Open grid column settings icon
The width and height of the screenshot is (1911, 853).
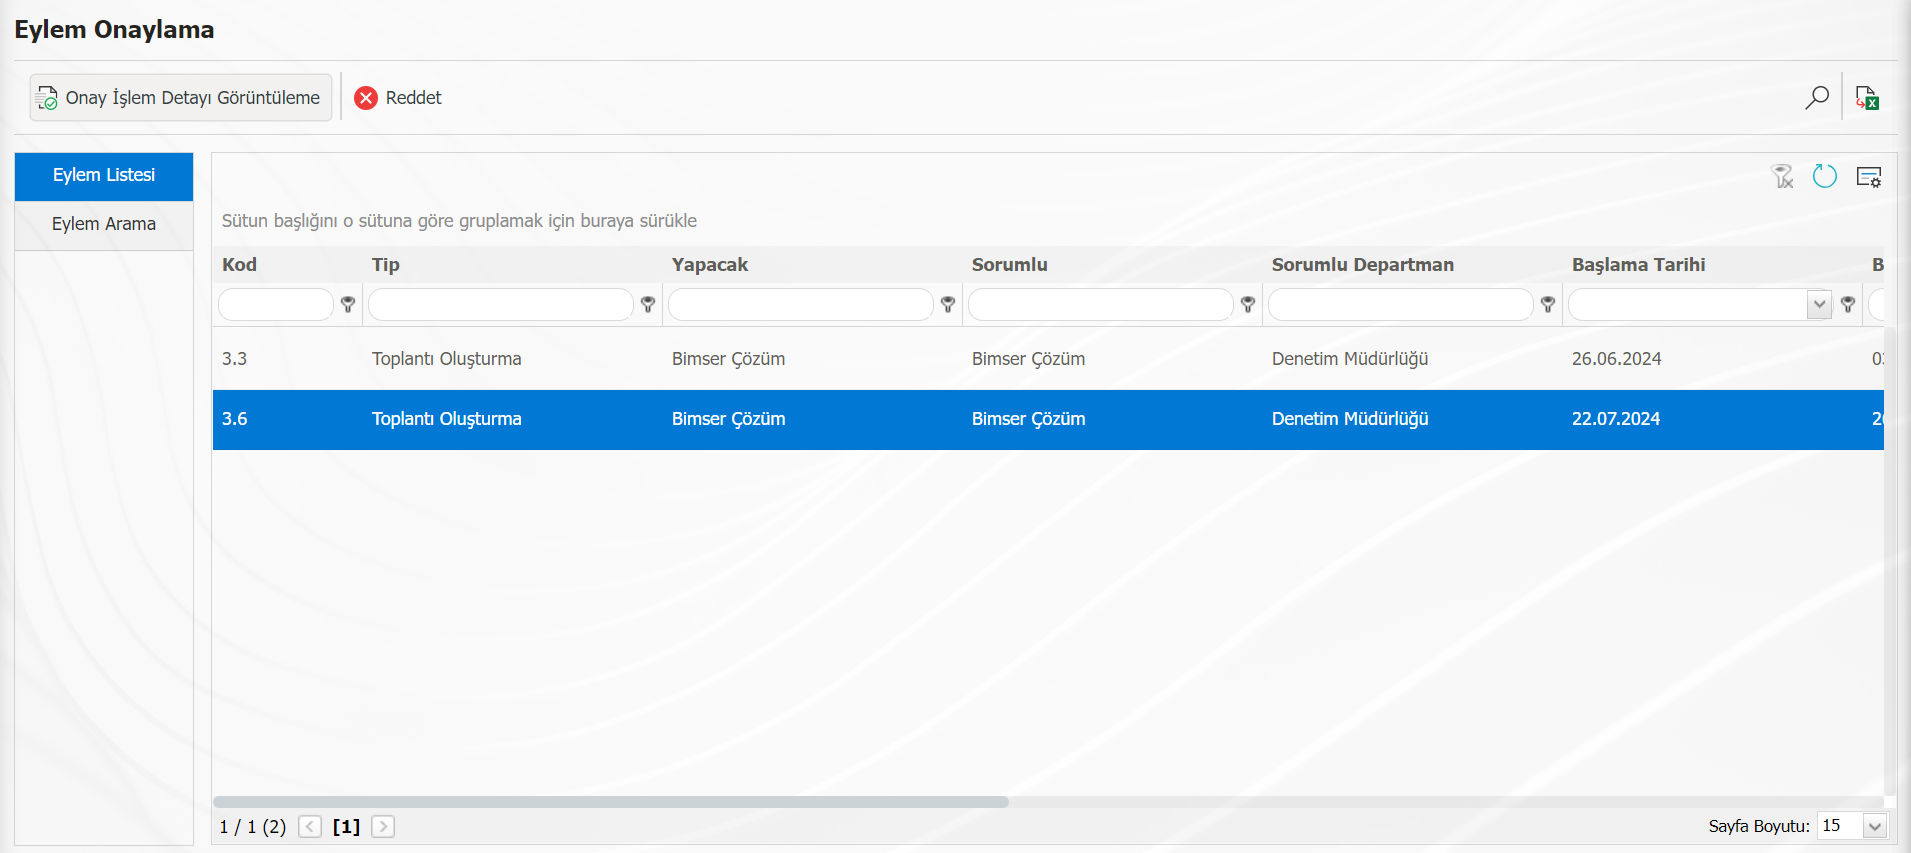pos(1869,177)
